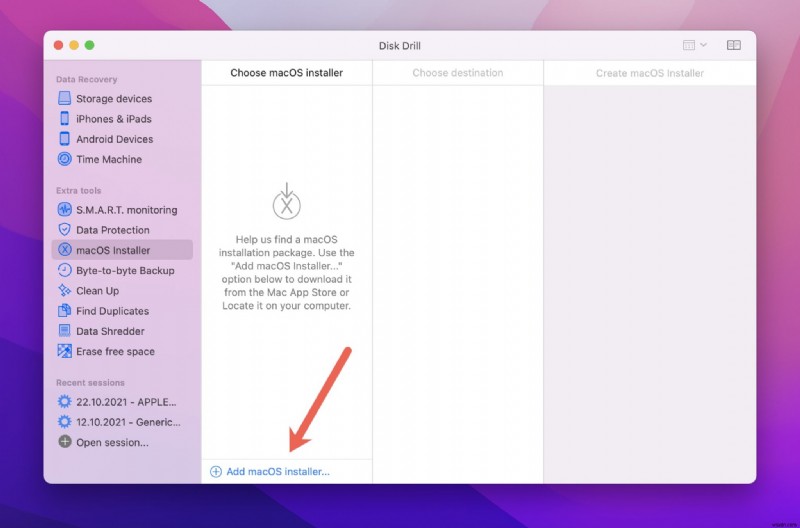Click Add macOS installer... link

[x=278, y=472]
